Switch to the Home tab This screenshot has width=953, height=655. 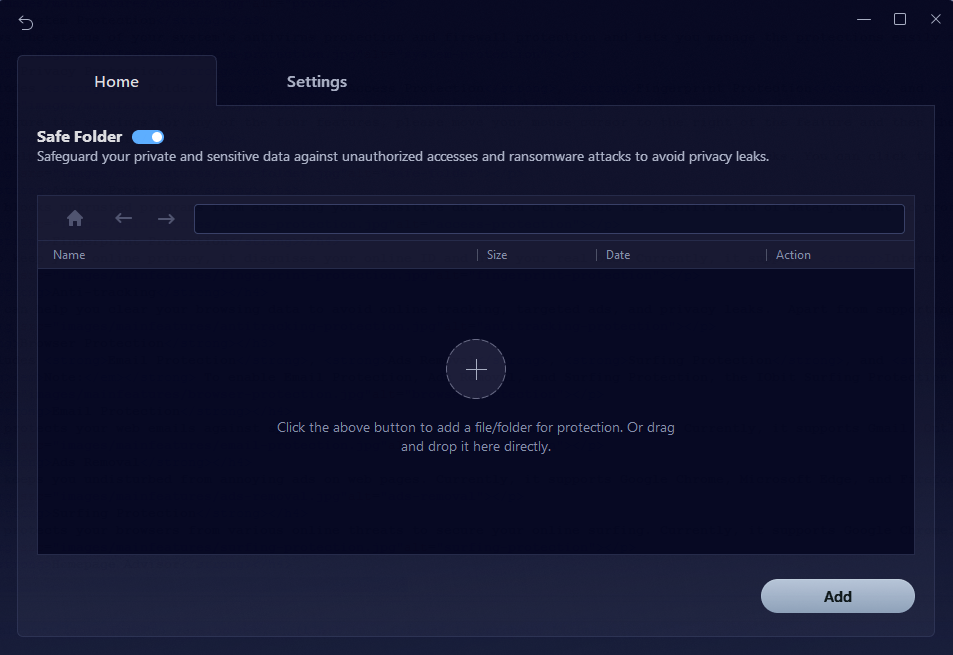coord(116,82)
